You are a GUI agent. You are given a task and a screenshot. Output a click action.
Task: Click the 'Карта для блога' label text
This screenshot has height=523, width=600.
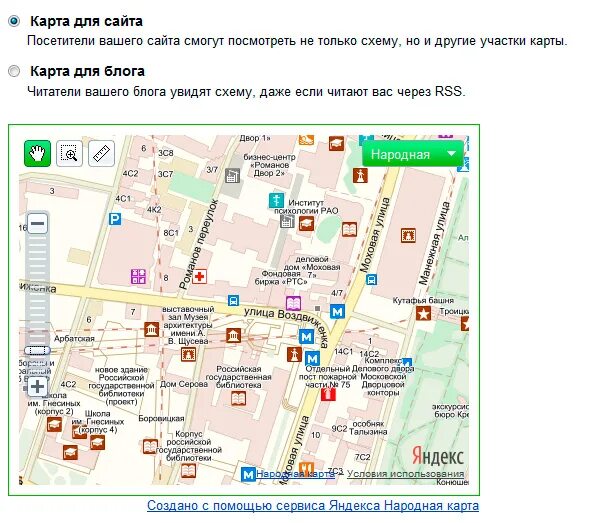[88, 72]
